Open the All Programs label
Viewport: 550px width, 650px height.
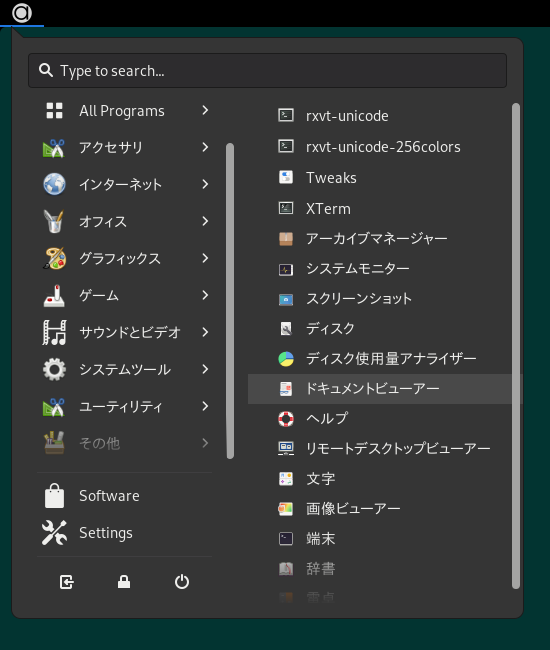(x=122, y=111)
